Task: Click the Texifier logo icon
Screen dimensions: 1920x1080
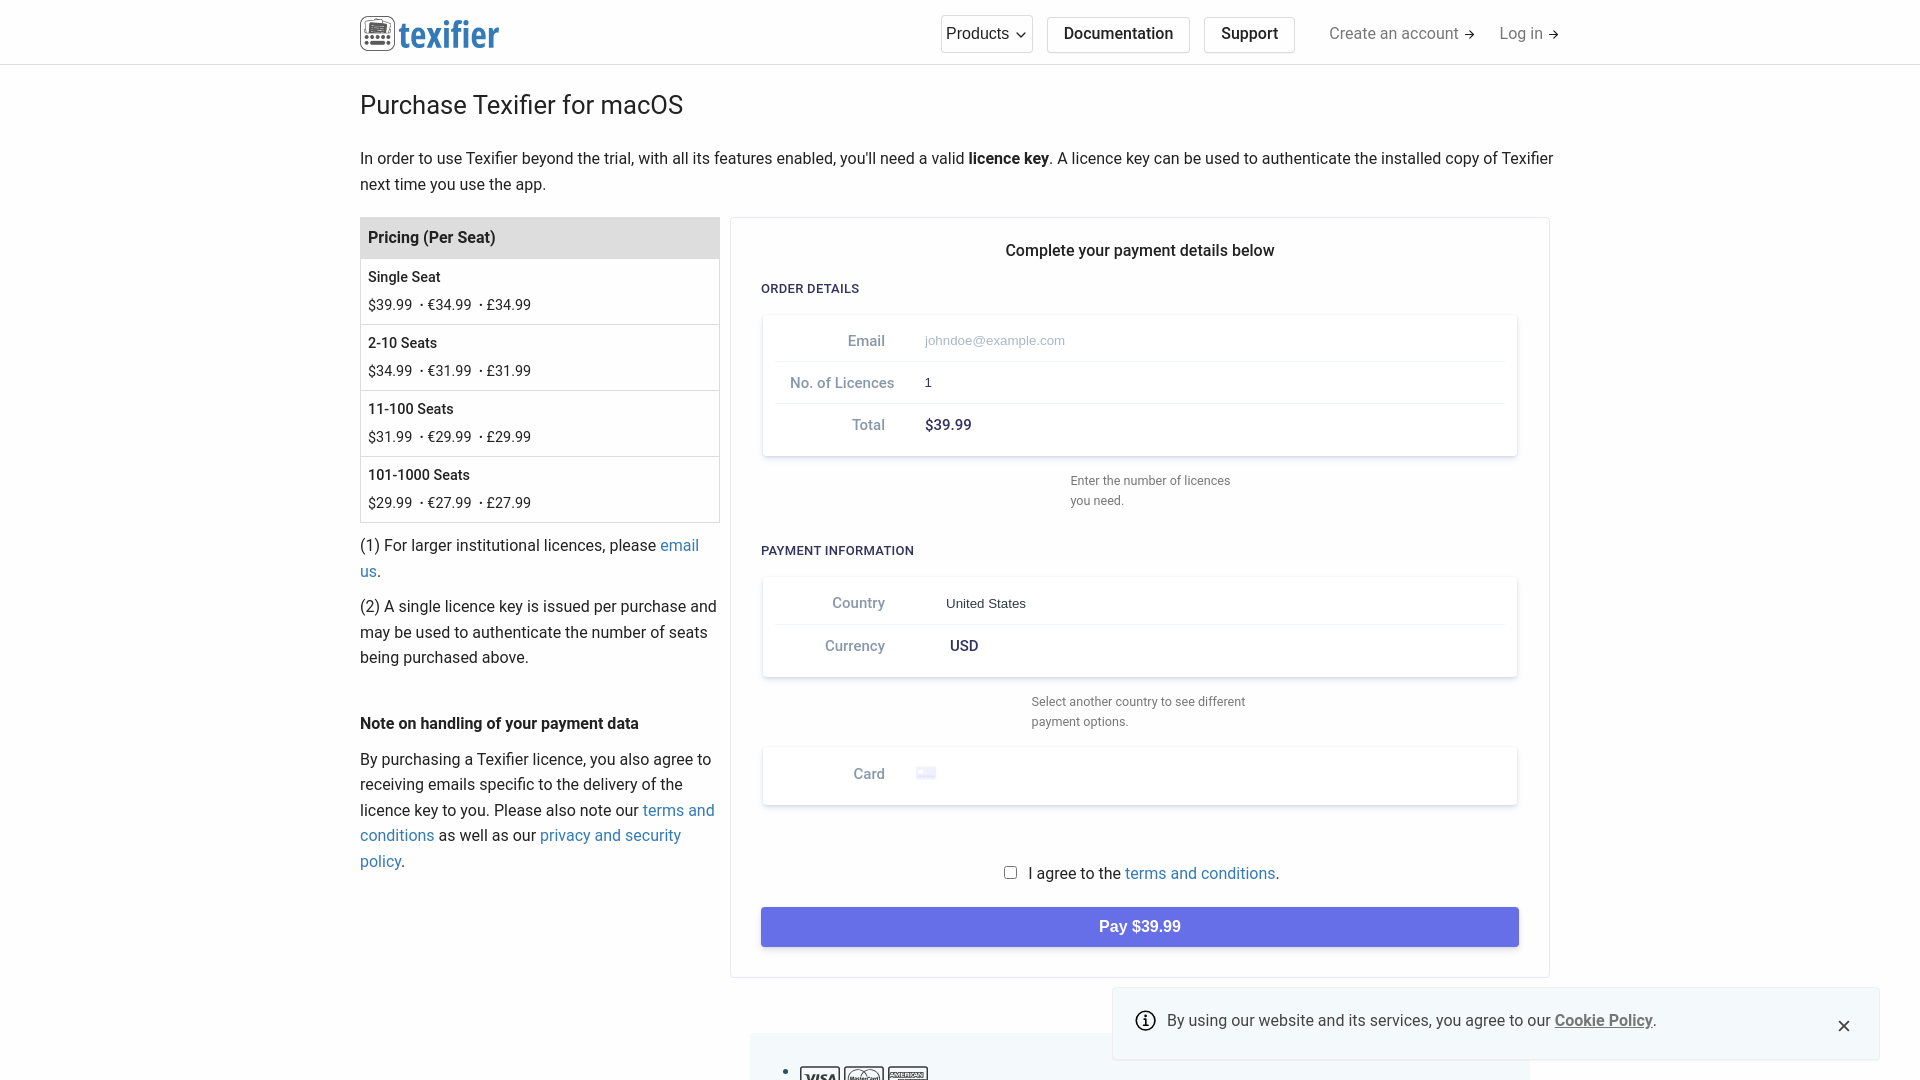Action: tap(377, 34)
